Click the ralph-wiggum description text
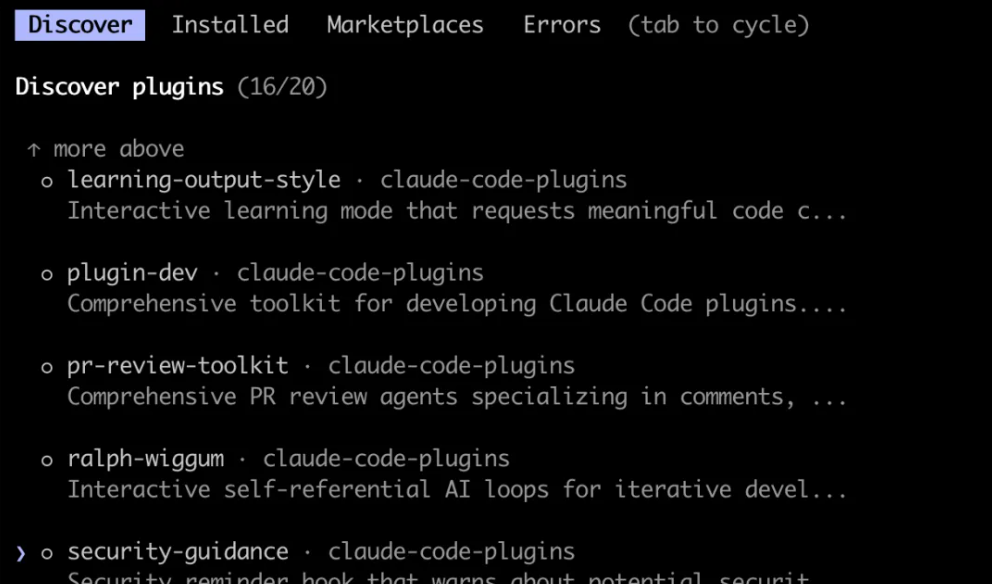The image size is (992, 584). click(x=457, y=490)
